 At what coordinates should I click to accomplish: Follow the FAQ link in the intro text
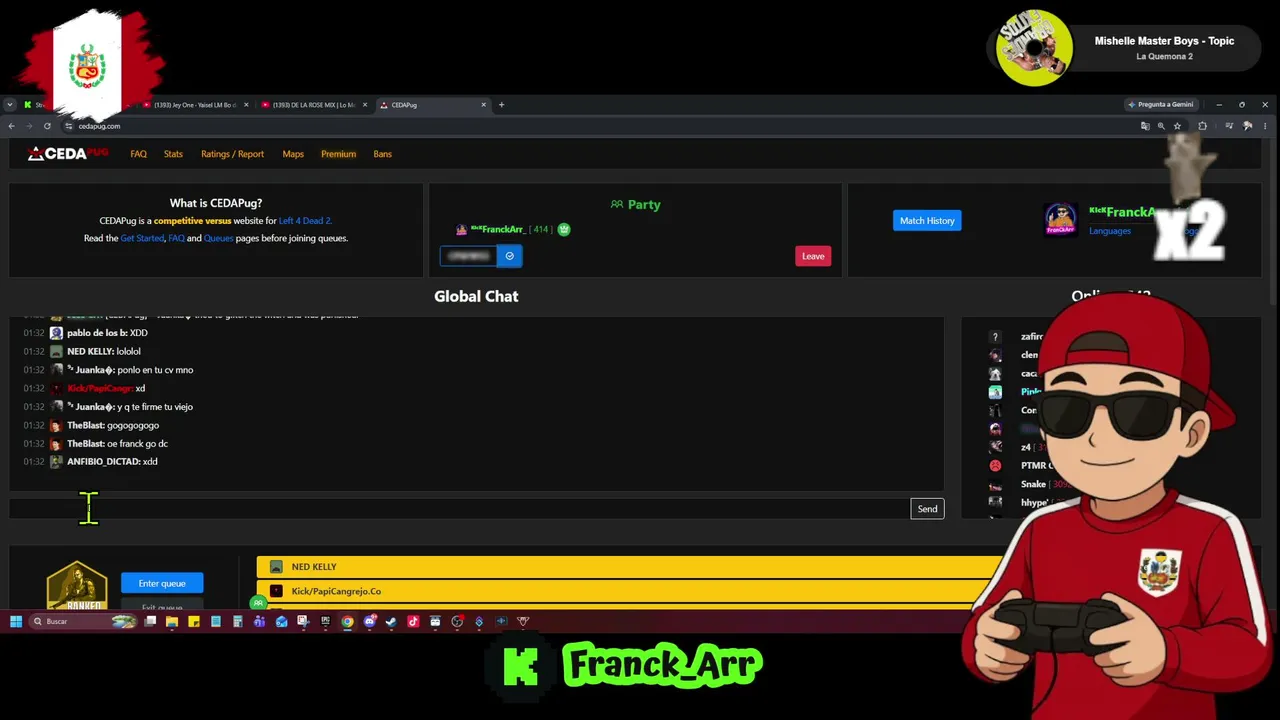pos(176,238)
